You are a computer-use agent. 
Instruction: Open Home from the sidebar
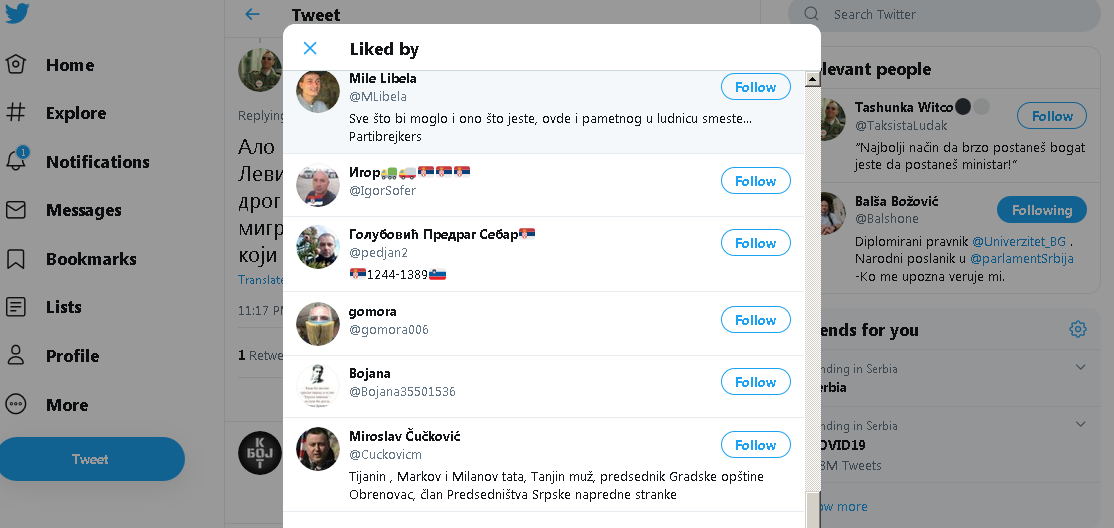69,65
